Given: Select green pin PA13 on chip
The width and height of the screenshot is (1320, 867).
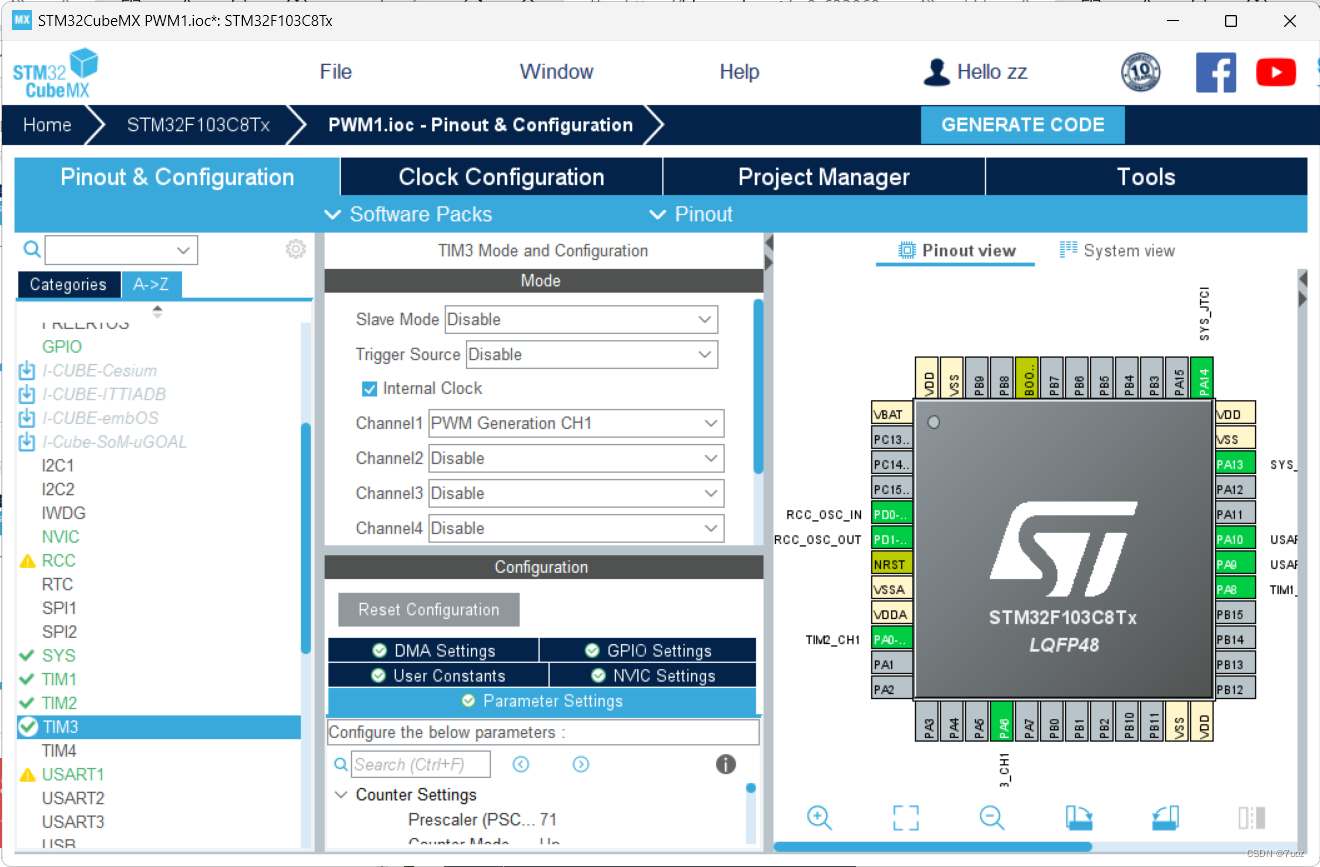Looking at the screenshot, I should click(x=1235, y=464).
